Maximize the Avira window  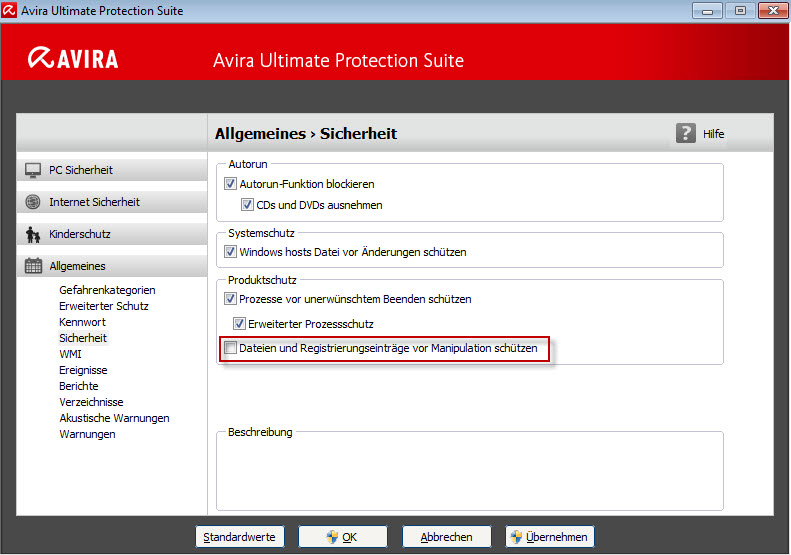[x=740, y=11]
